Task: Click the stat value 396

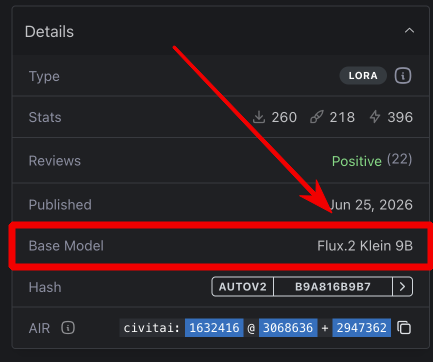Action: click(x=400, y=117)
